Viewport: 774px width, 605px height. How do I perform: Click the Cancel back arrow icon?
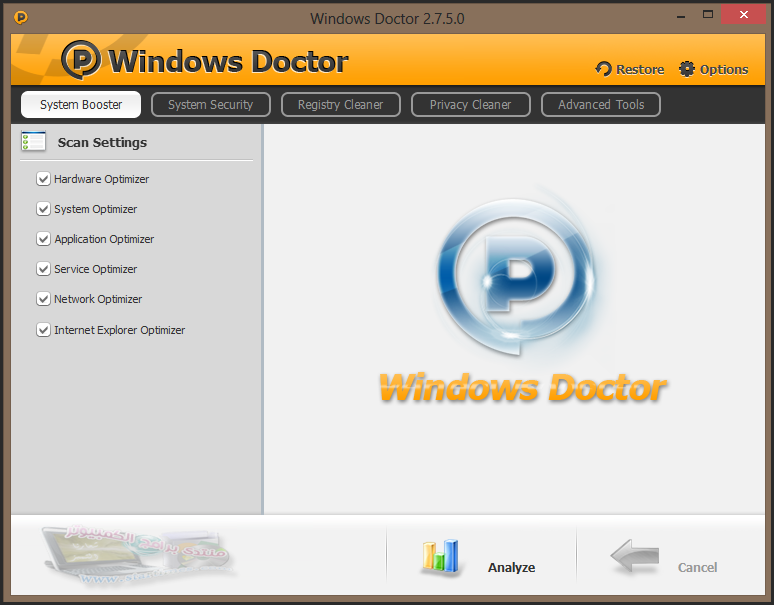click(x=635, y=556)
